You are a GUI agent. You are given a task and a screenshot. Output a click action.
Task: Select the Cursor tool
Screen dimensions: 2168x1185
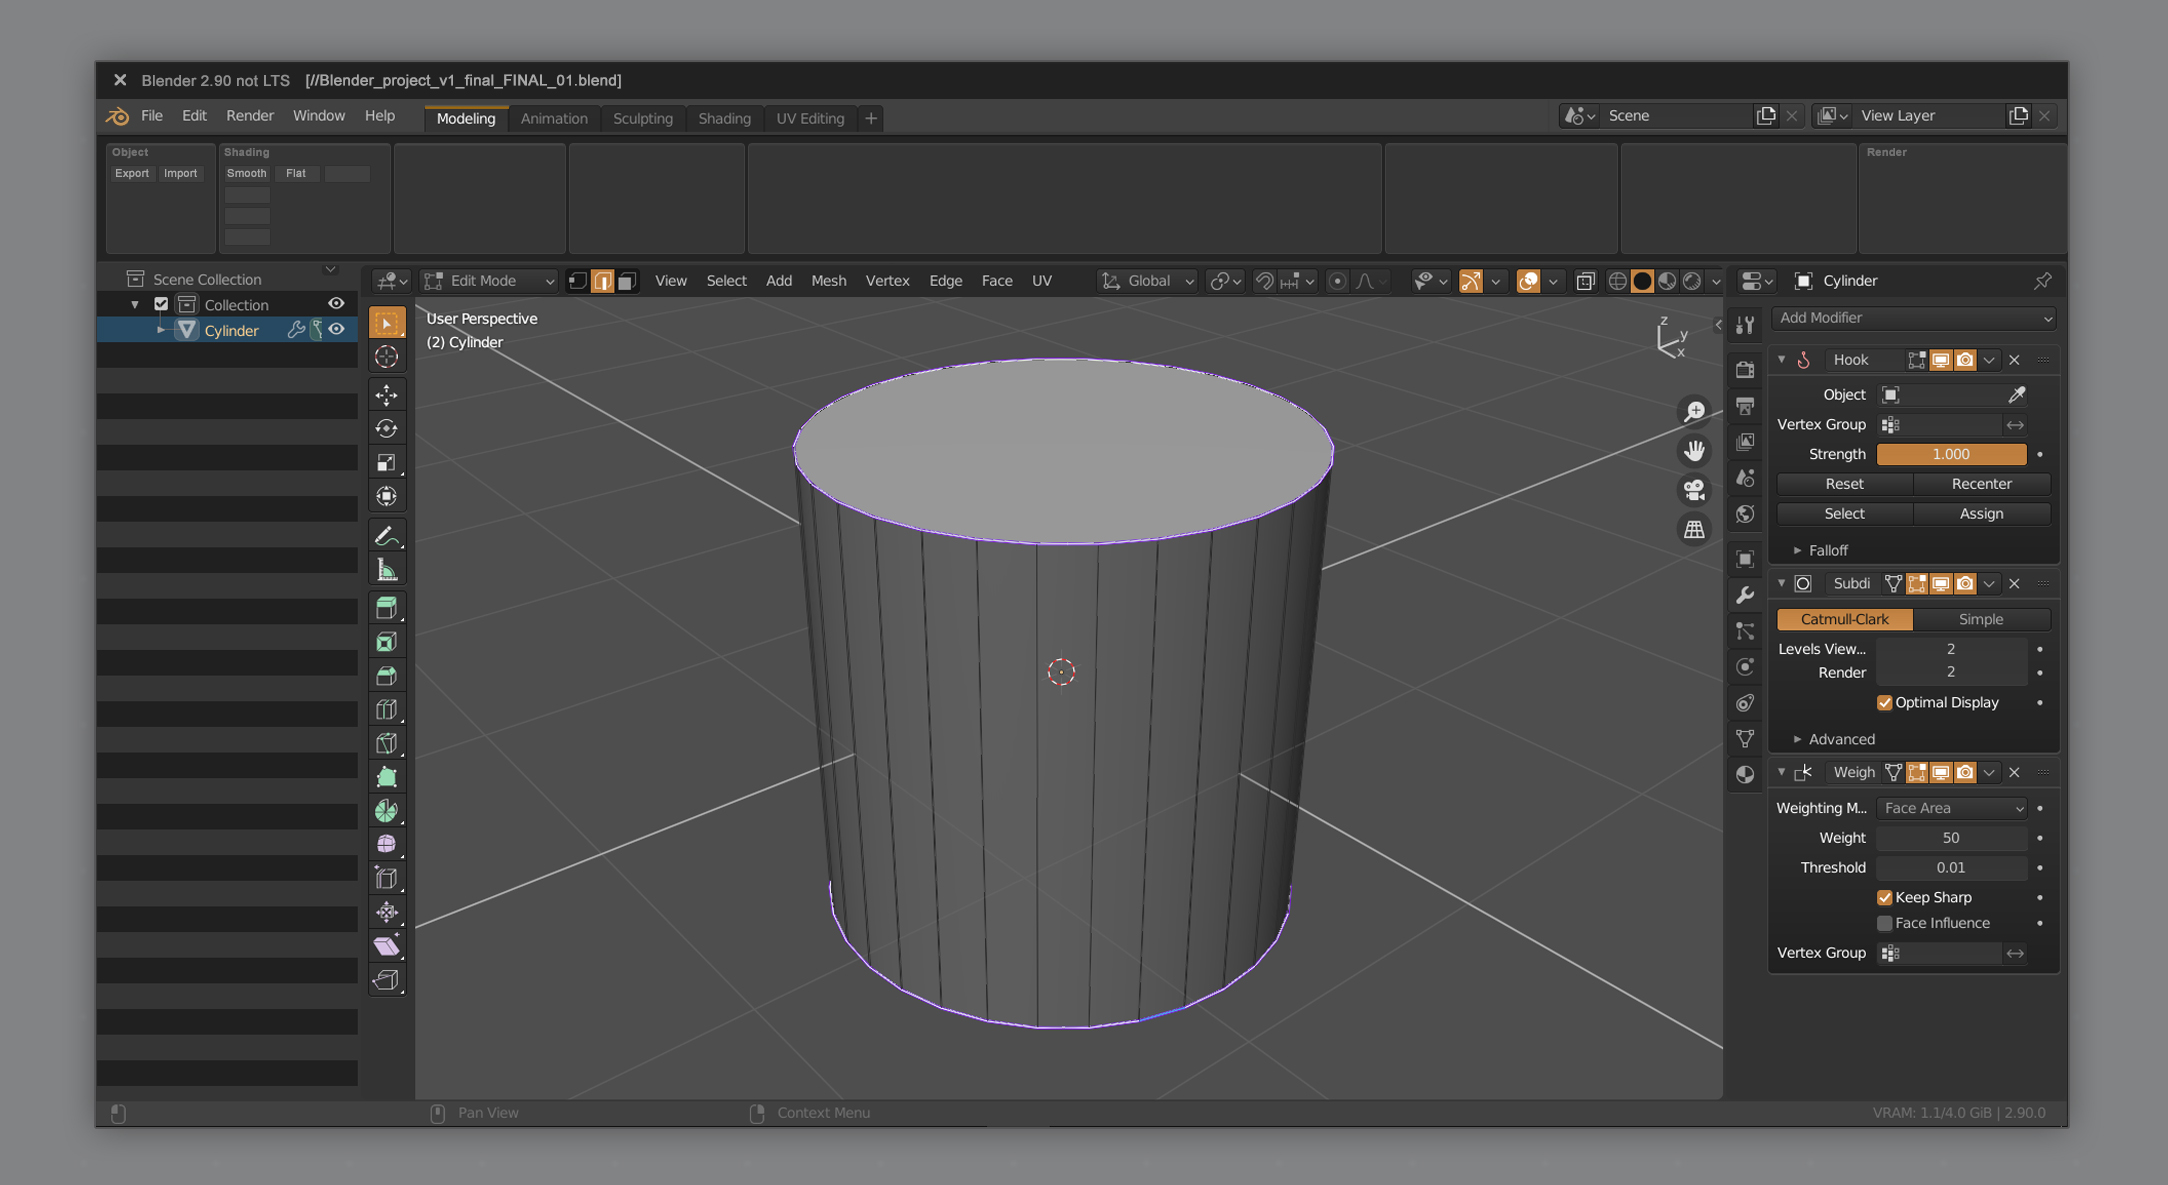point(386,357)
